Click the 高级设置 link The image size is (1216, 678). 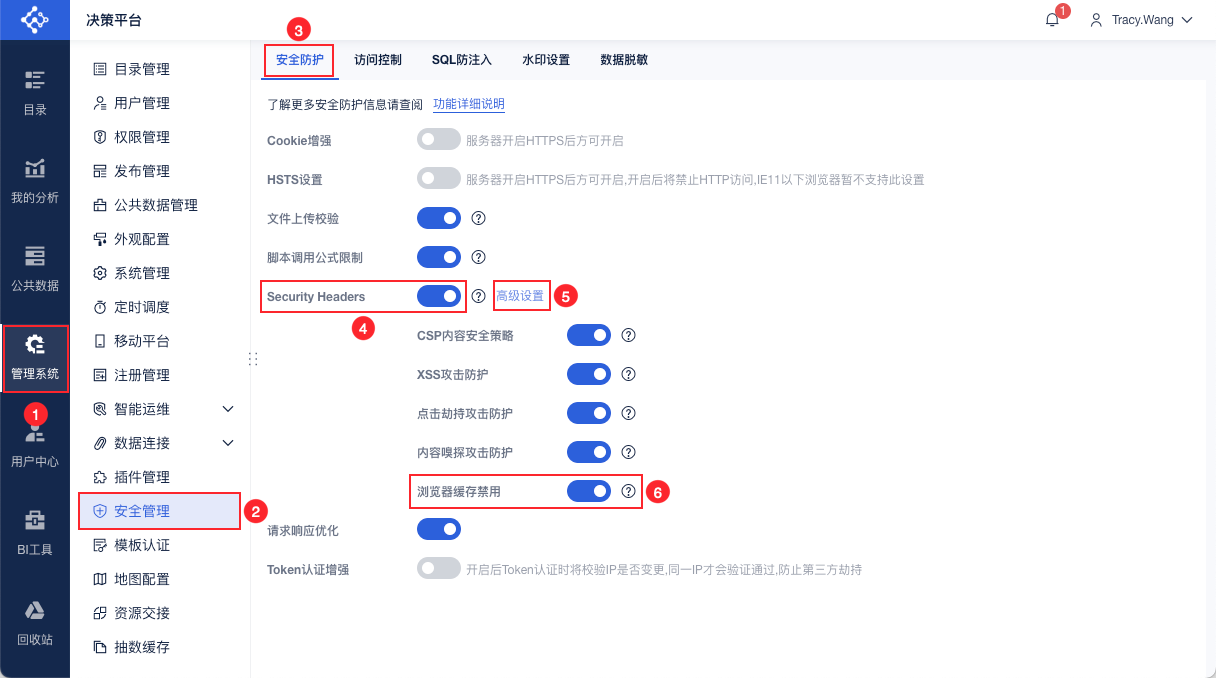(520, 296)
